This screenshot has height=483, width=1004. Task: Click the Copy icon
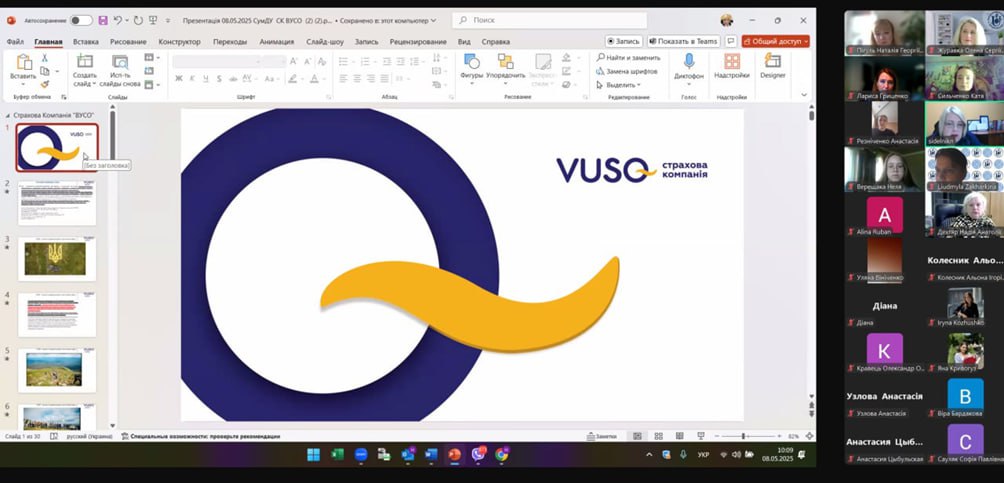pyautogui.click(x=45, y=70)
